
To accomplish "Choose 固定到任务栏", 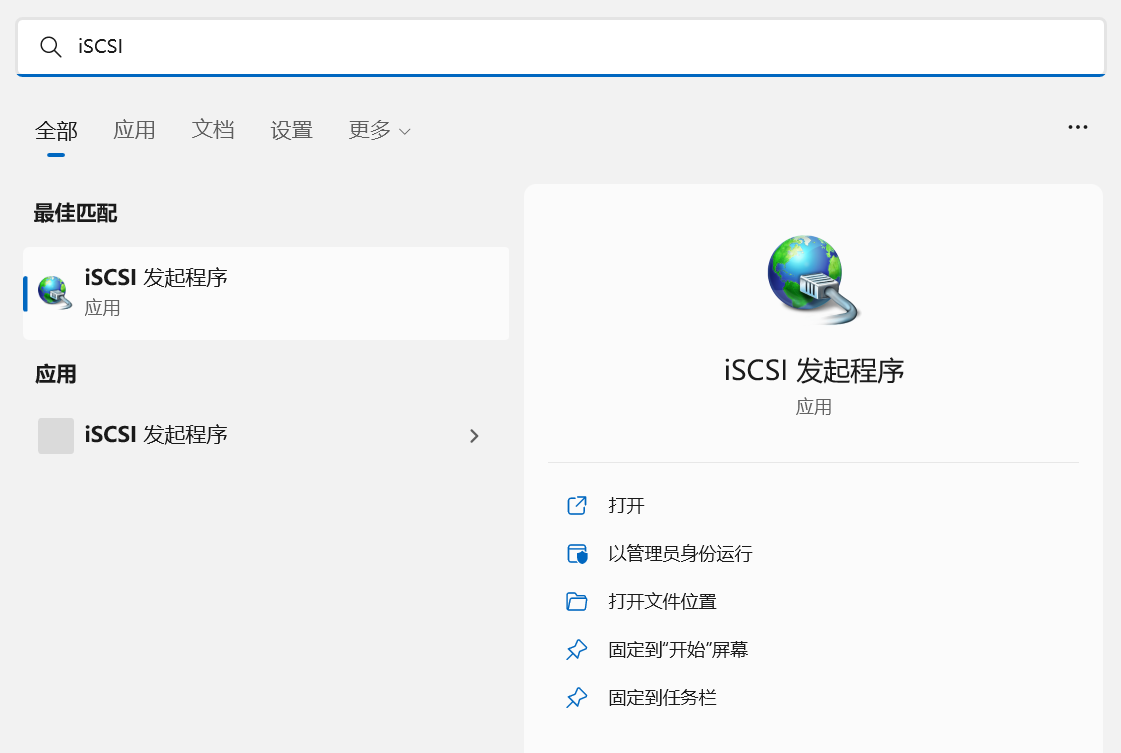I will coord(662,697).
